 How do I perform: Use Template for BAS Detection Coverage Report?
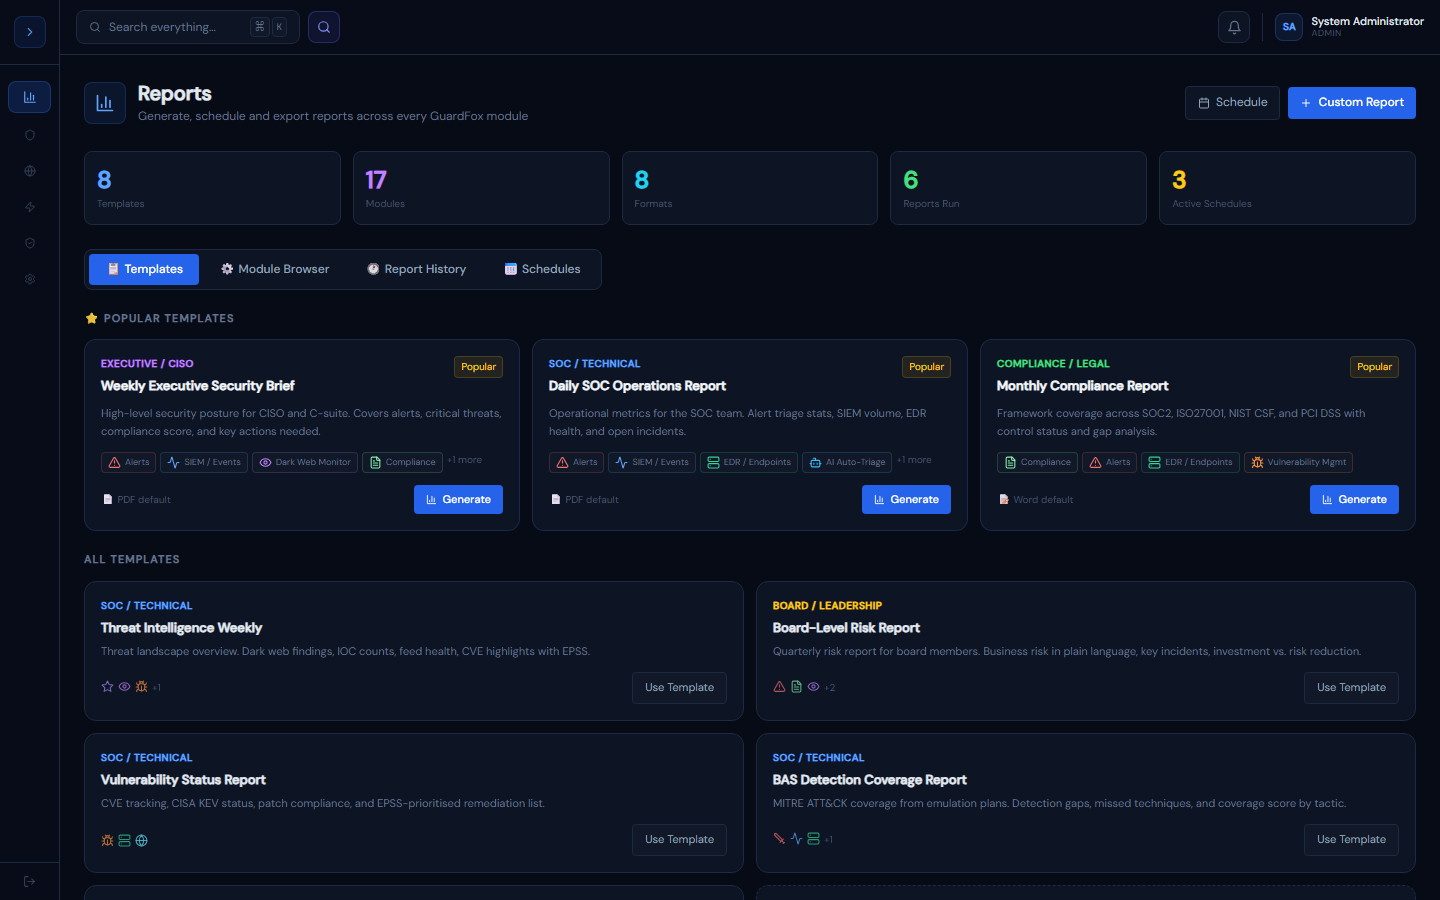coord(1351,840)
